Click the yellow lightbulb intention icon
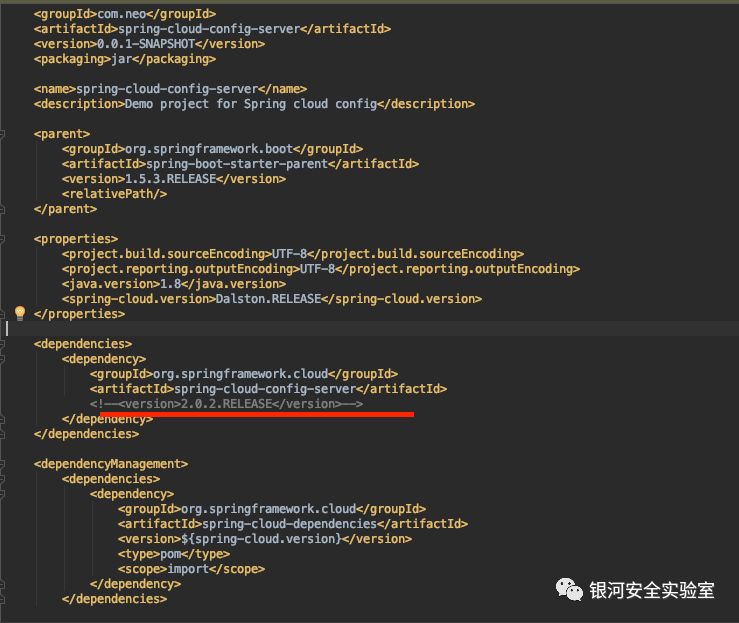This screenshot has height=623, width=739. pyautogui.click(x=20, y=313)
